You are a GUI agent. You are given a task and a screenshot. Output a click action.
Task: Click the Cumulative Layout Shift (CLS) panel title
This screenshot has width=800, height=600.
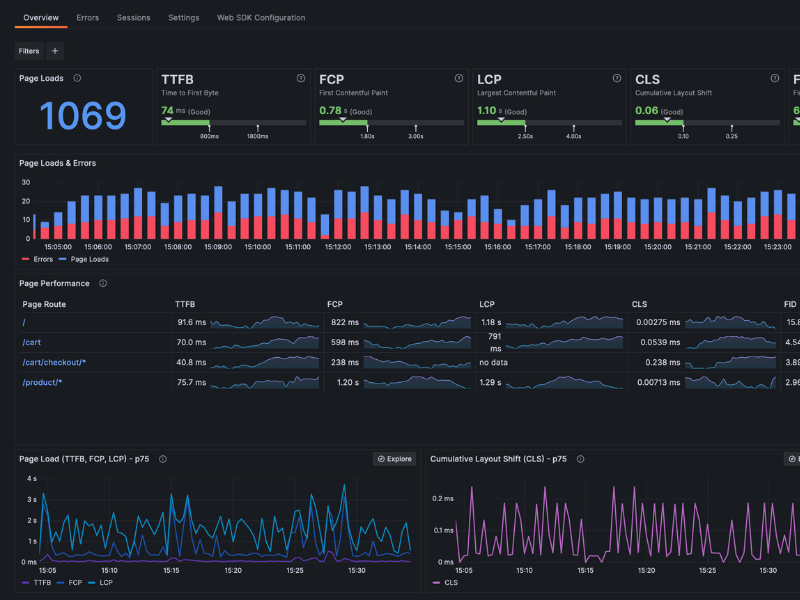click(498, 459)
